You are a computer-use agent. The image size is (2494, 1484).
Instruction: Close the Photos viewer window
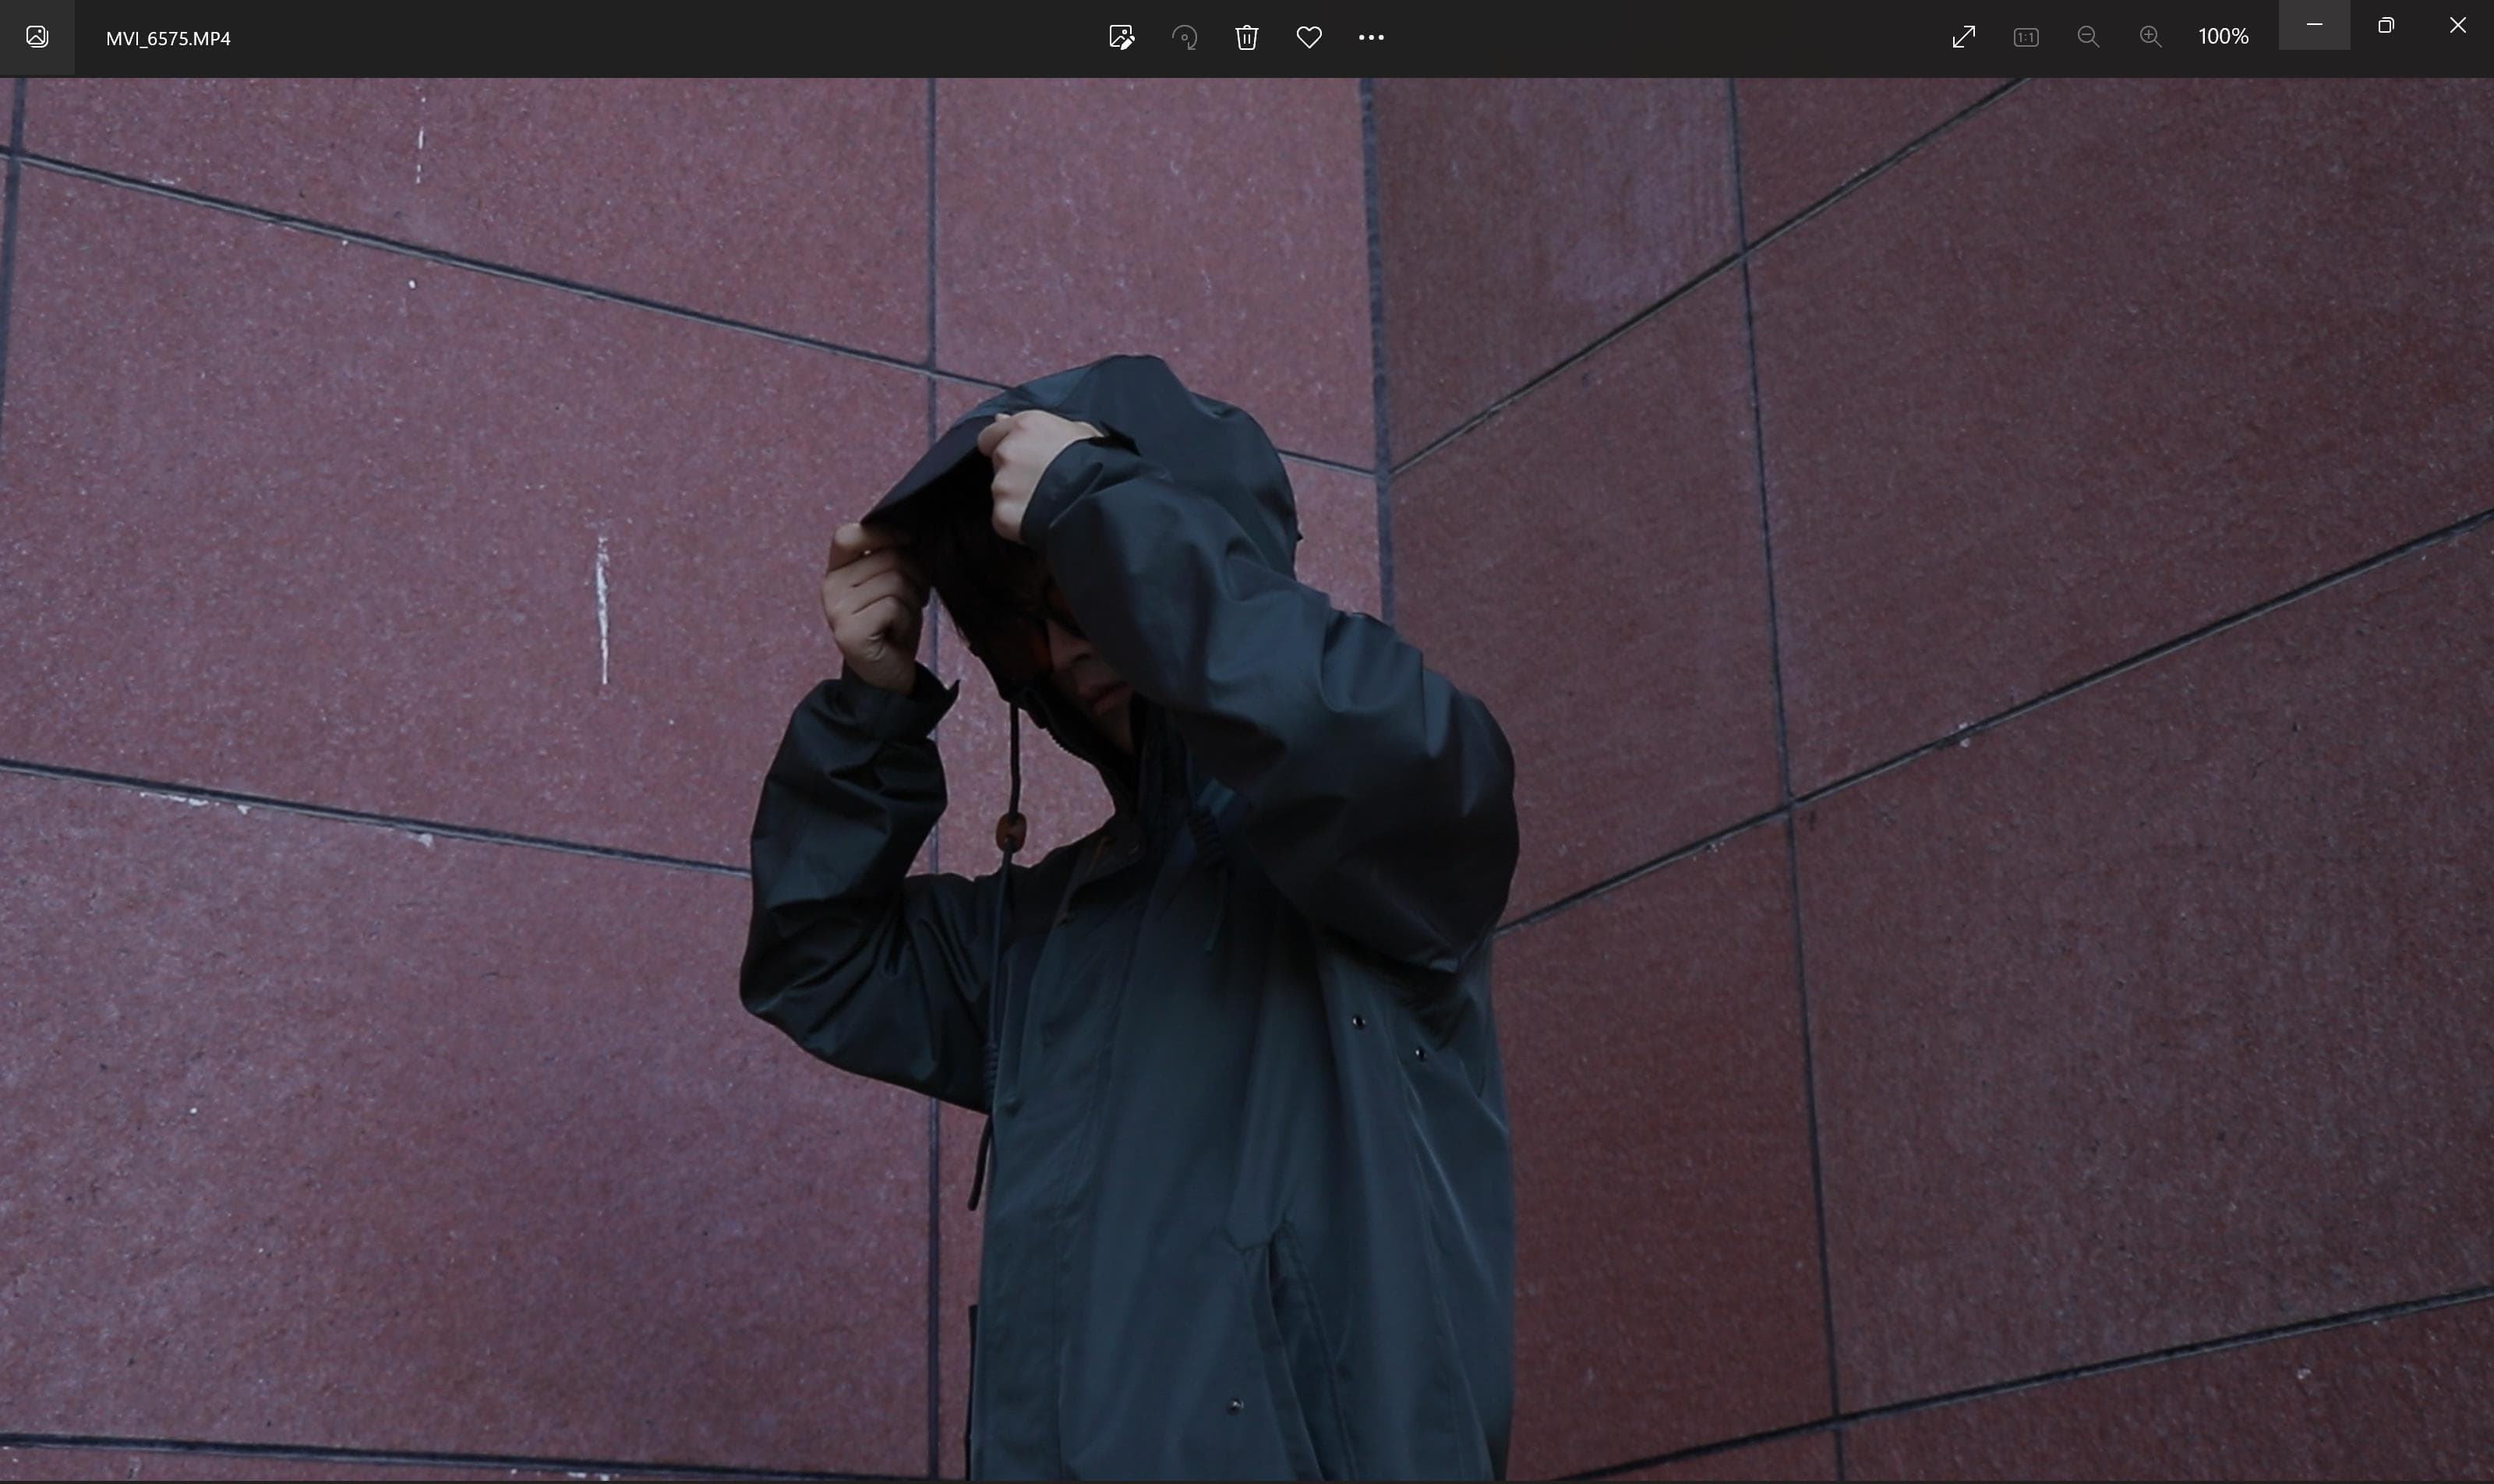tap(2457, 25)
